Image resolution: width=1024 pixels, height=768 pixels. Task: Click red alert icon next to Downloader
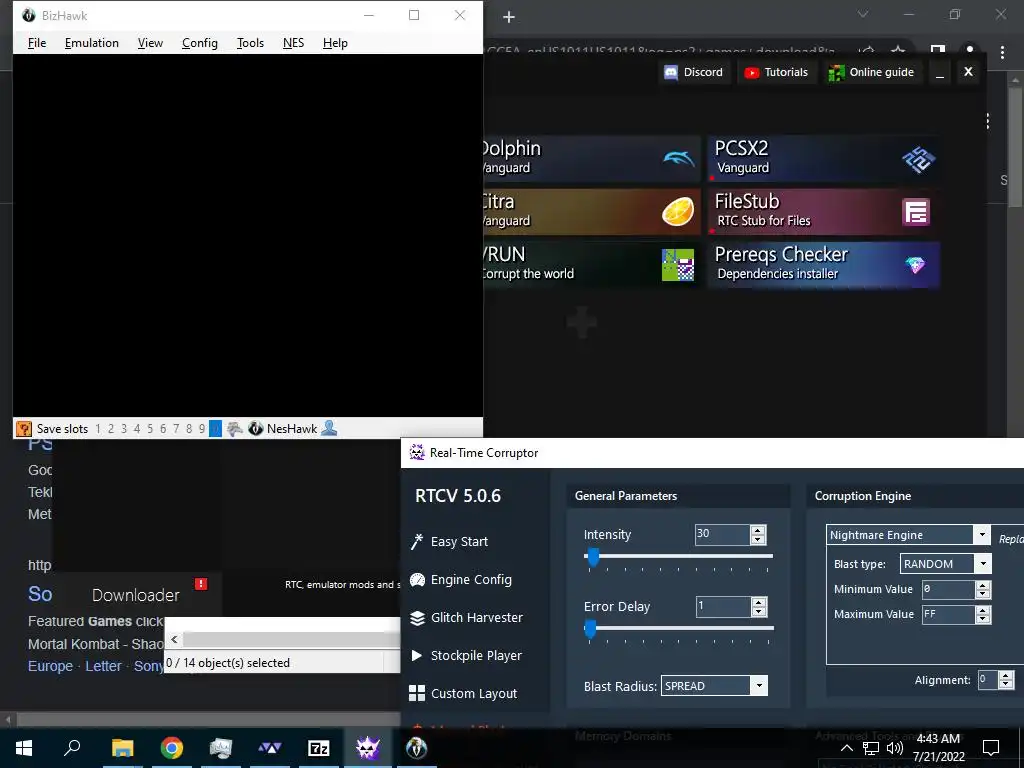[200, 584]
